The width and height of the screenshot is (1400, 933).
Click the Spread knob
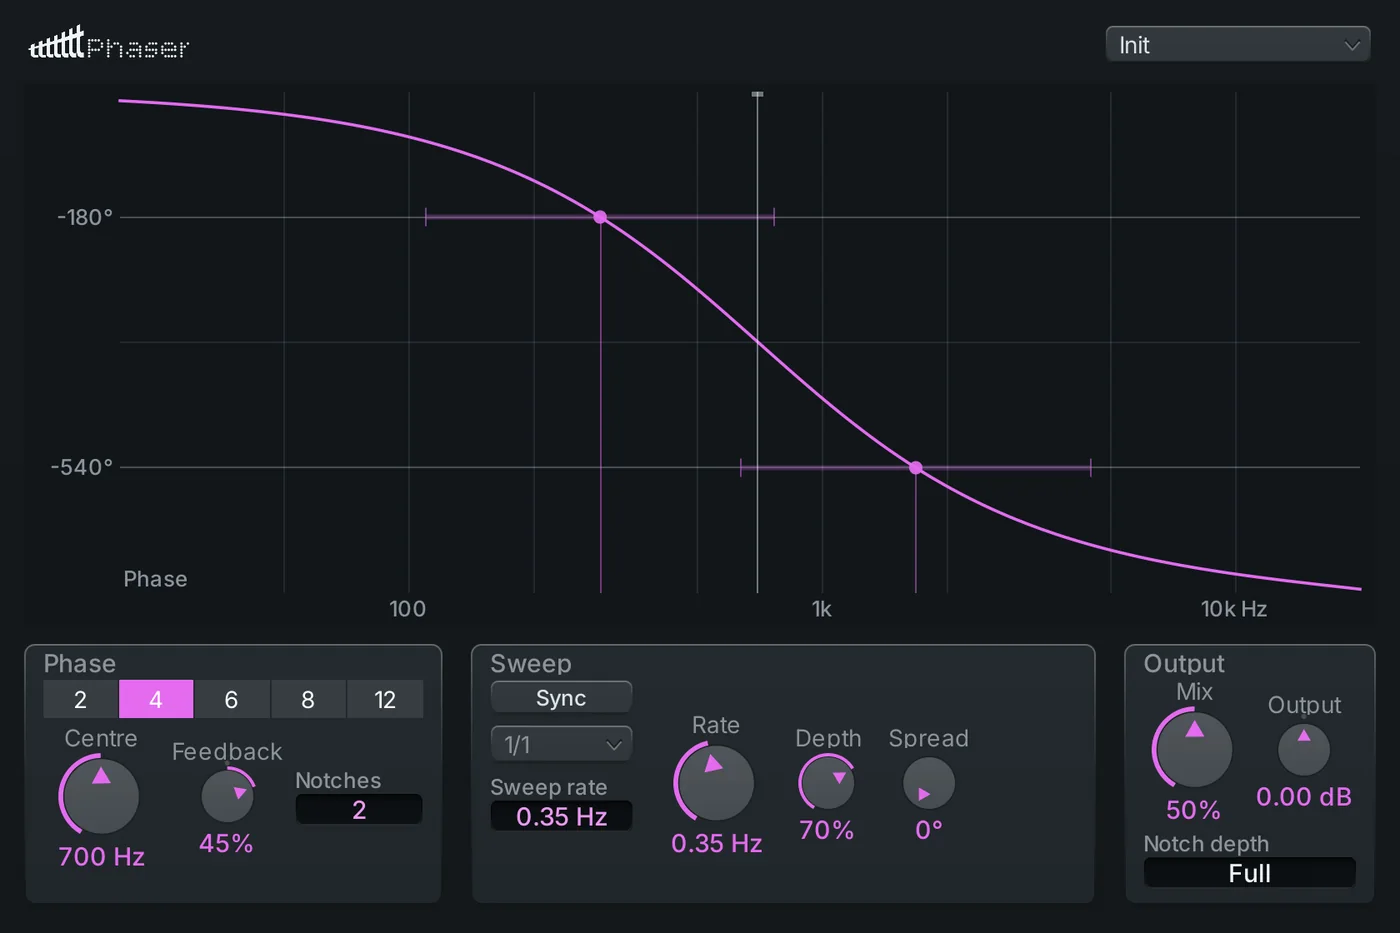[929, 783]
